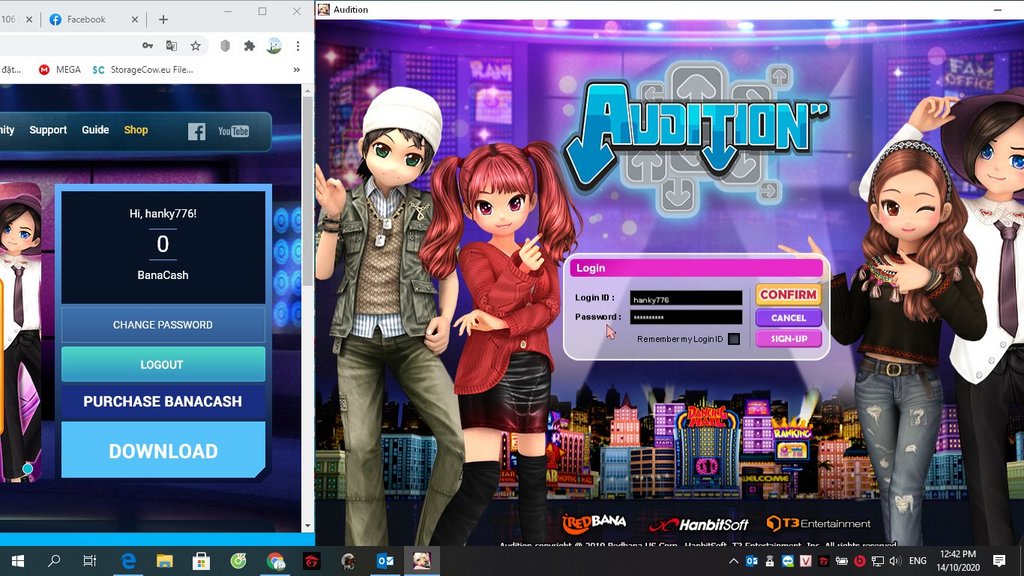
Task: Open the Chrome extensions puzzle icon
Action: [249, 46]
